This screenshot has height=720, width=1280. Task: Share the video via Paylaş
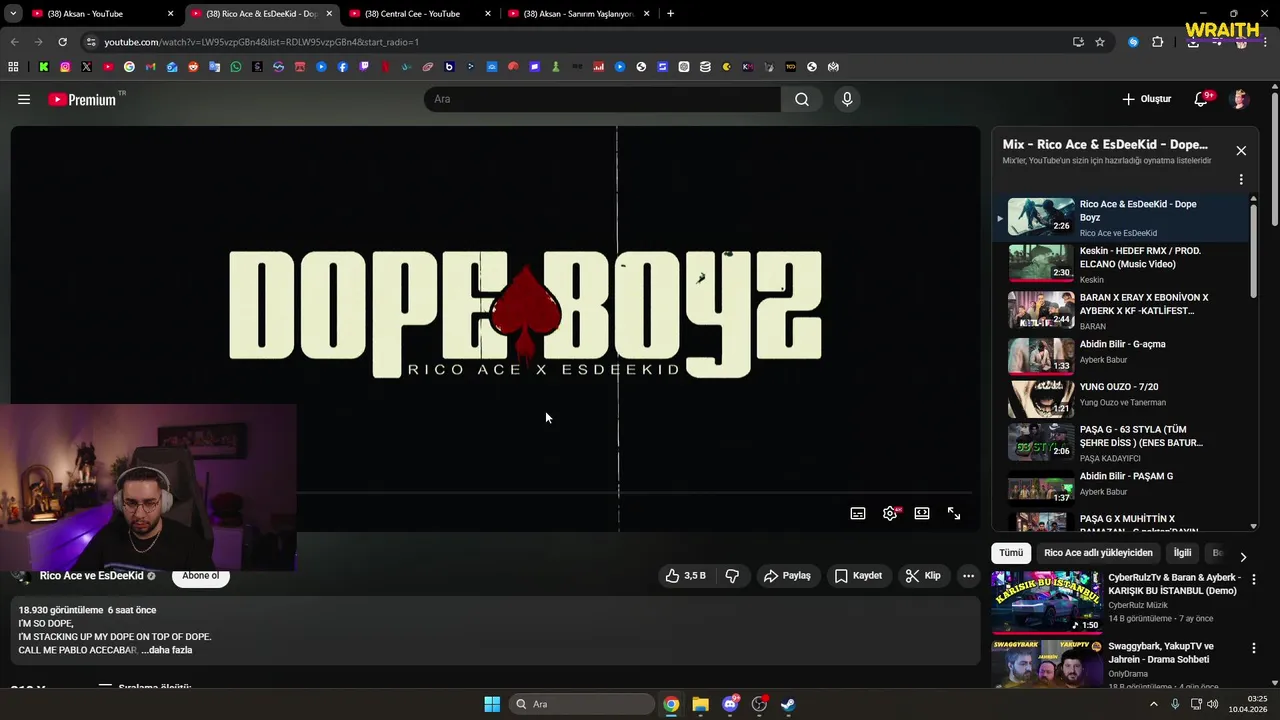tap(787, 576)
